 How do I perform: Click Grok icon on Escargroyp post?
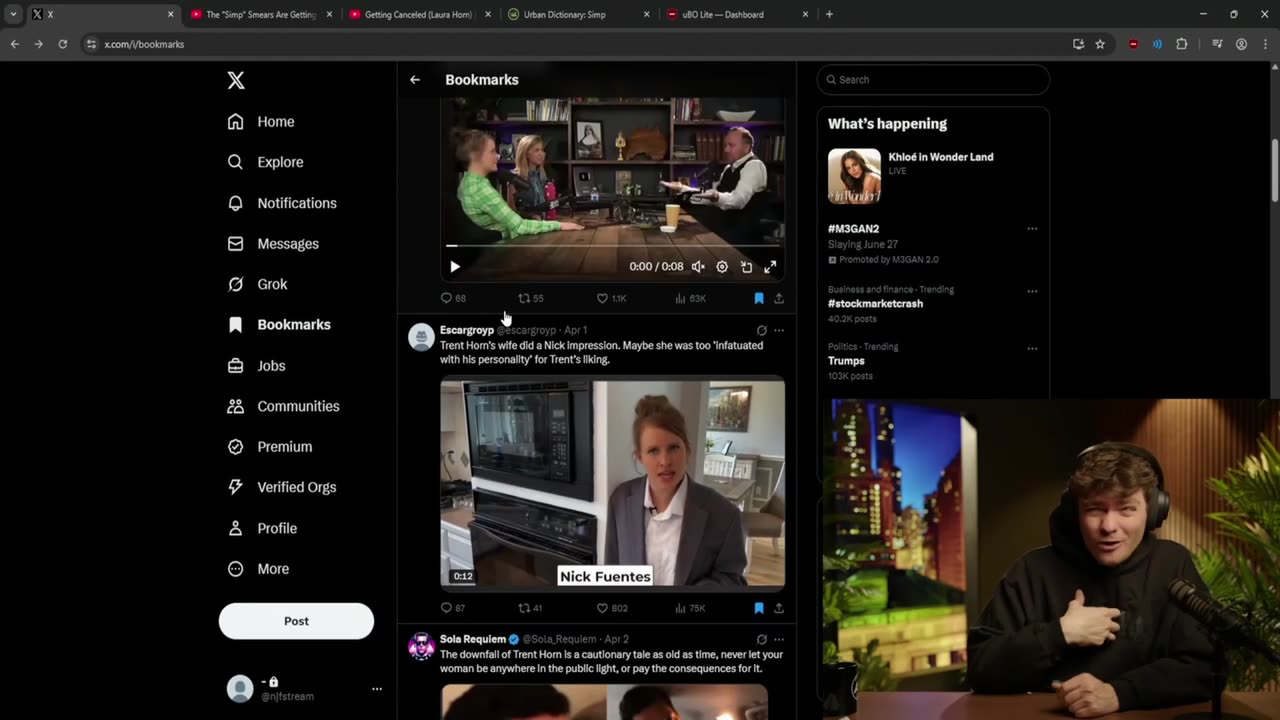click(762, 330)
